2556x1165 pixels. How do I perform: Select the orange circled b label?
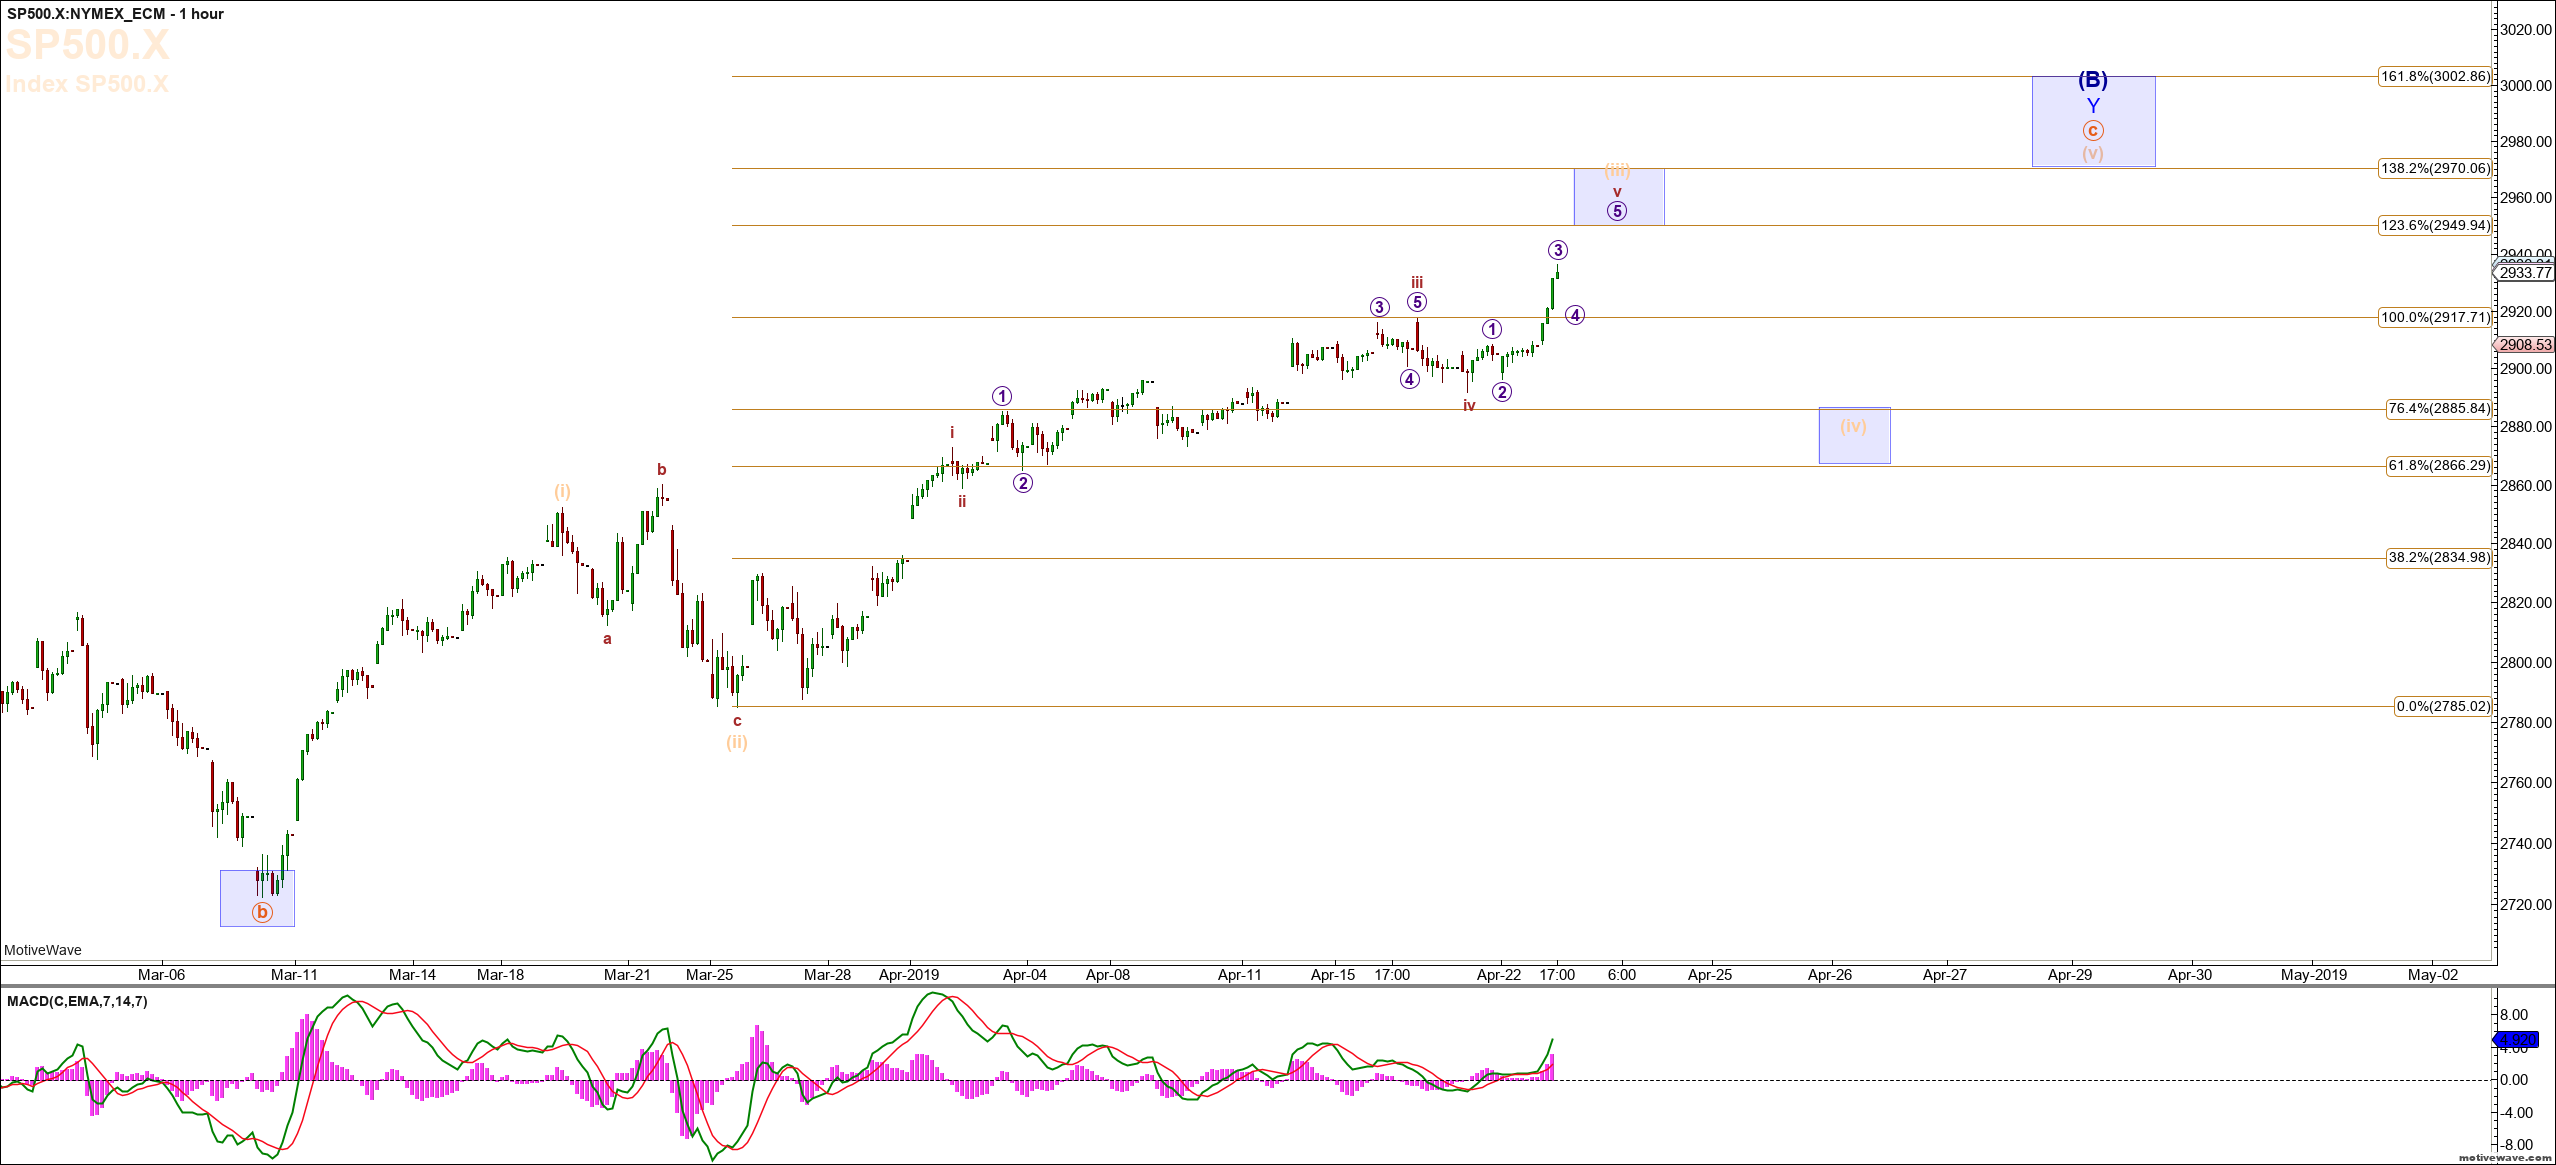[262, 912]
